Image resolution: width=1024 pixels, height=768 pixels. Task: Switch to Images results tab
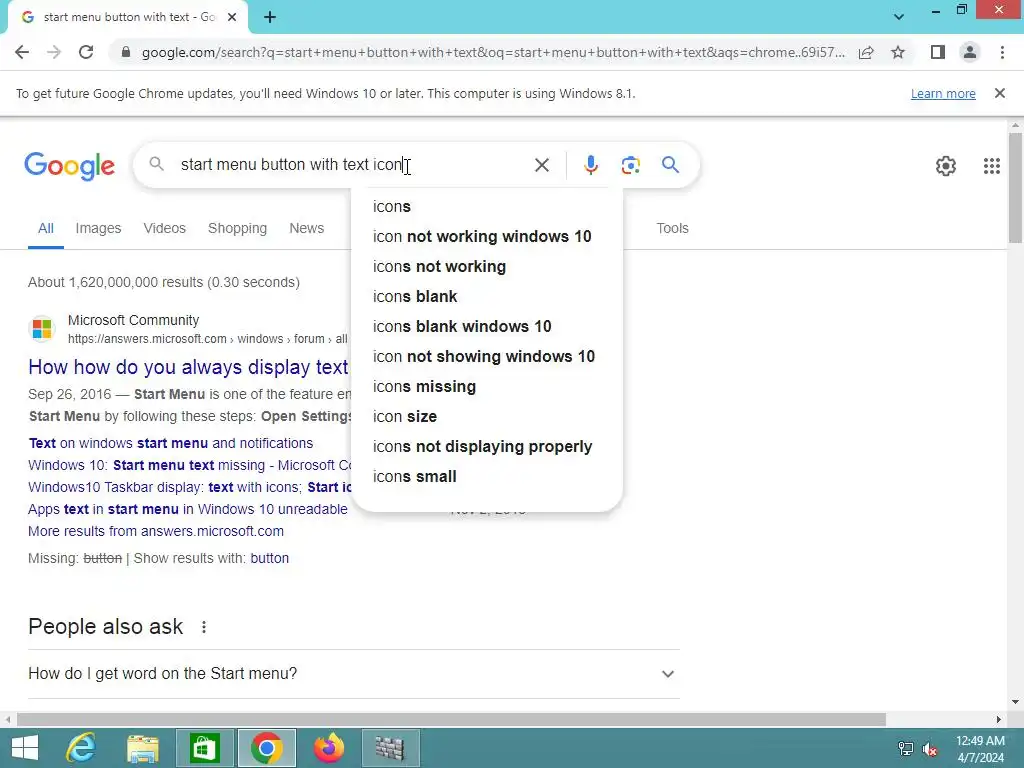tap(98, 228)
